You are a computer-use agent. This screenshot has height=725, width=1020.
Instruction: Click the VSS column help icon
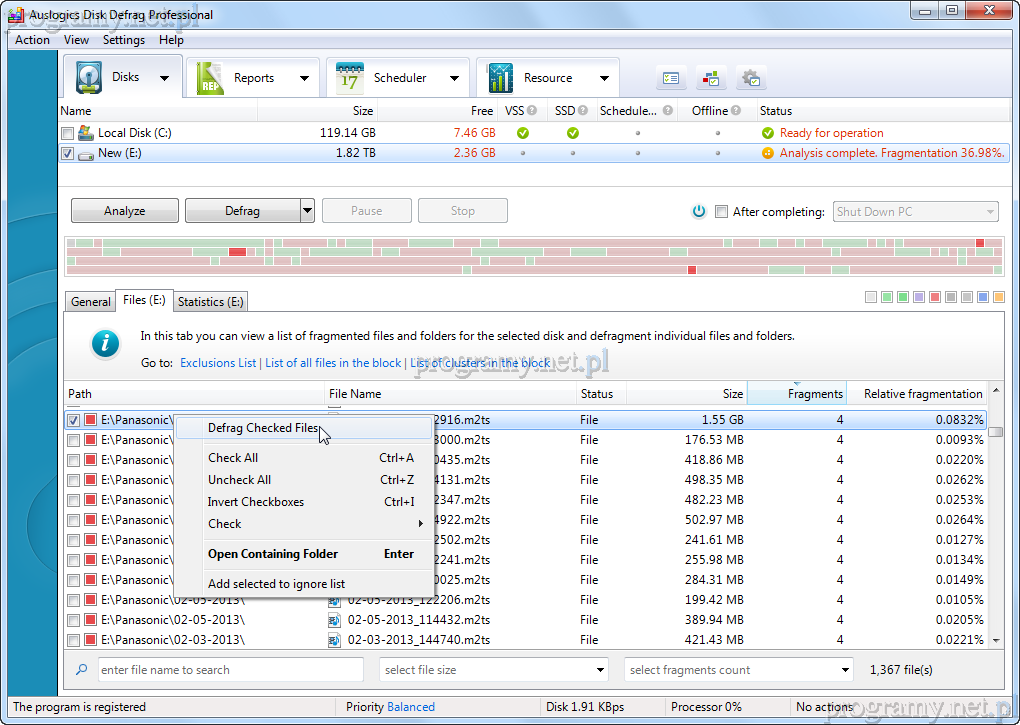[532, 111]
